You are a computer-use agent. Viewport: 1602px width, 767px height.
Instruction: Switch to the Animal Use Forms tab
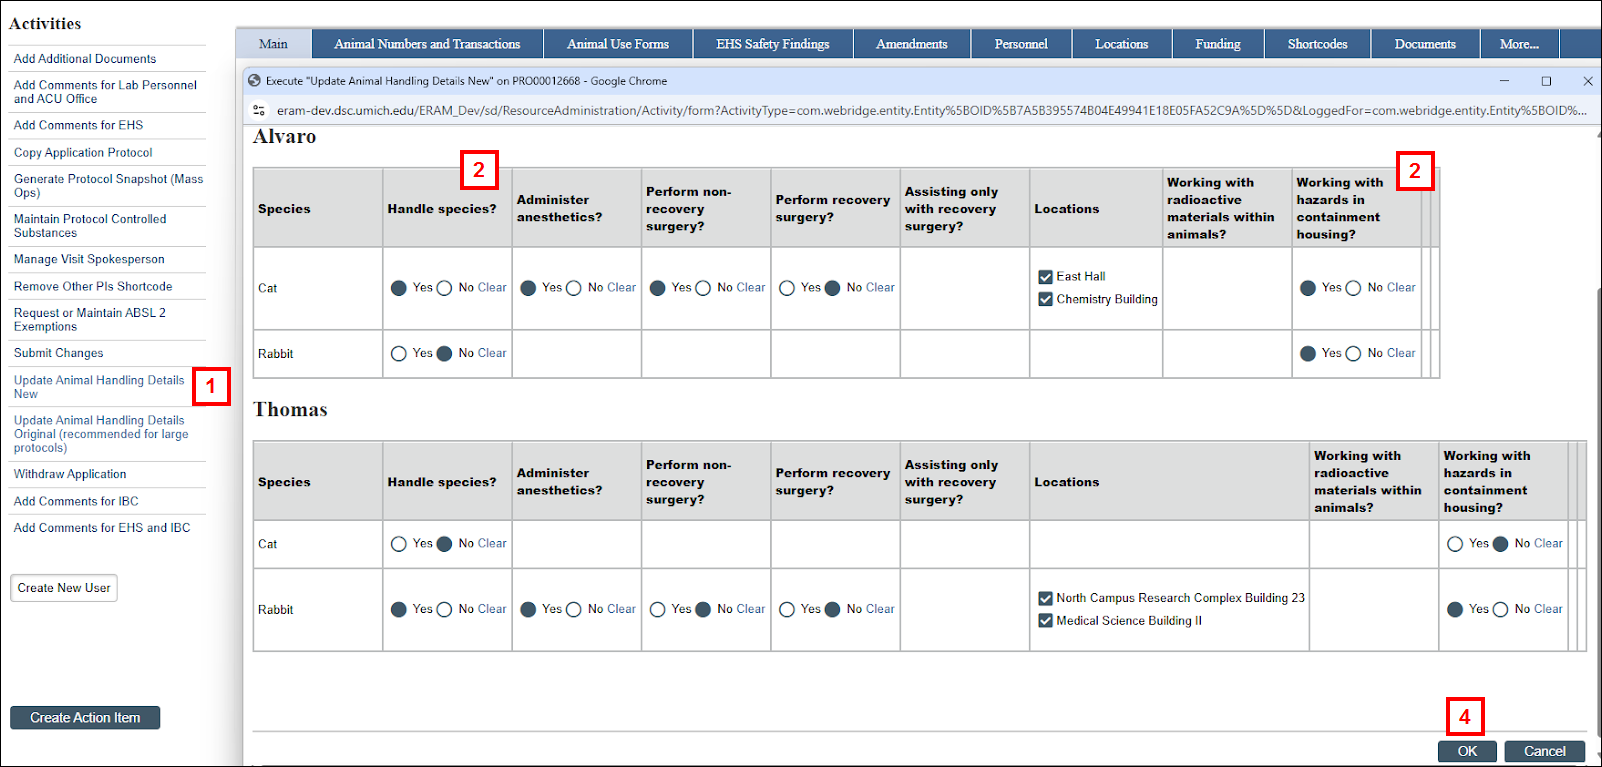[618, 44]
